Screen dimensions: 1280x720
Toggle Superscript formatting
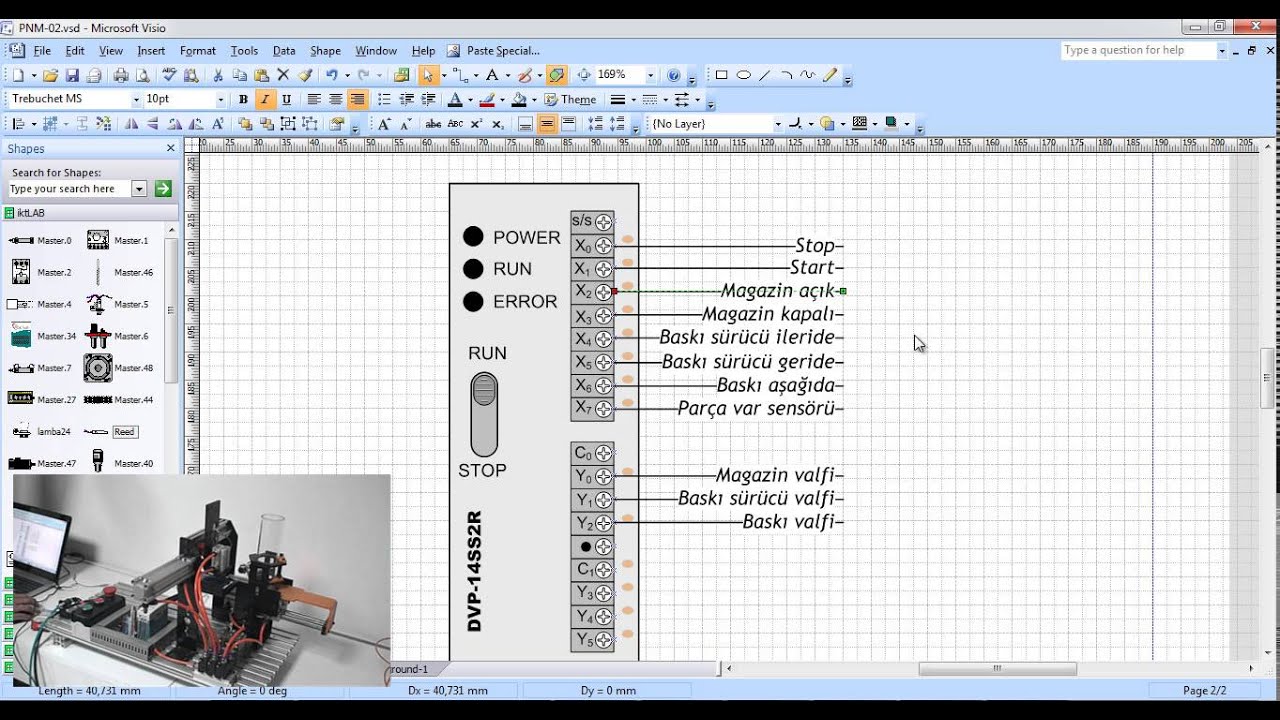[x=477, y=124]
